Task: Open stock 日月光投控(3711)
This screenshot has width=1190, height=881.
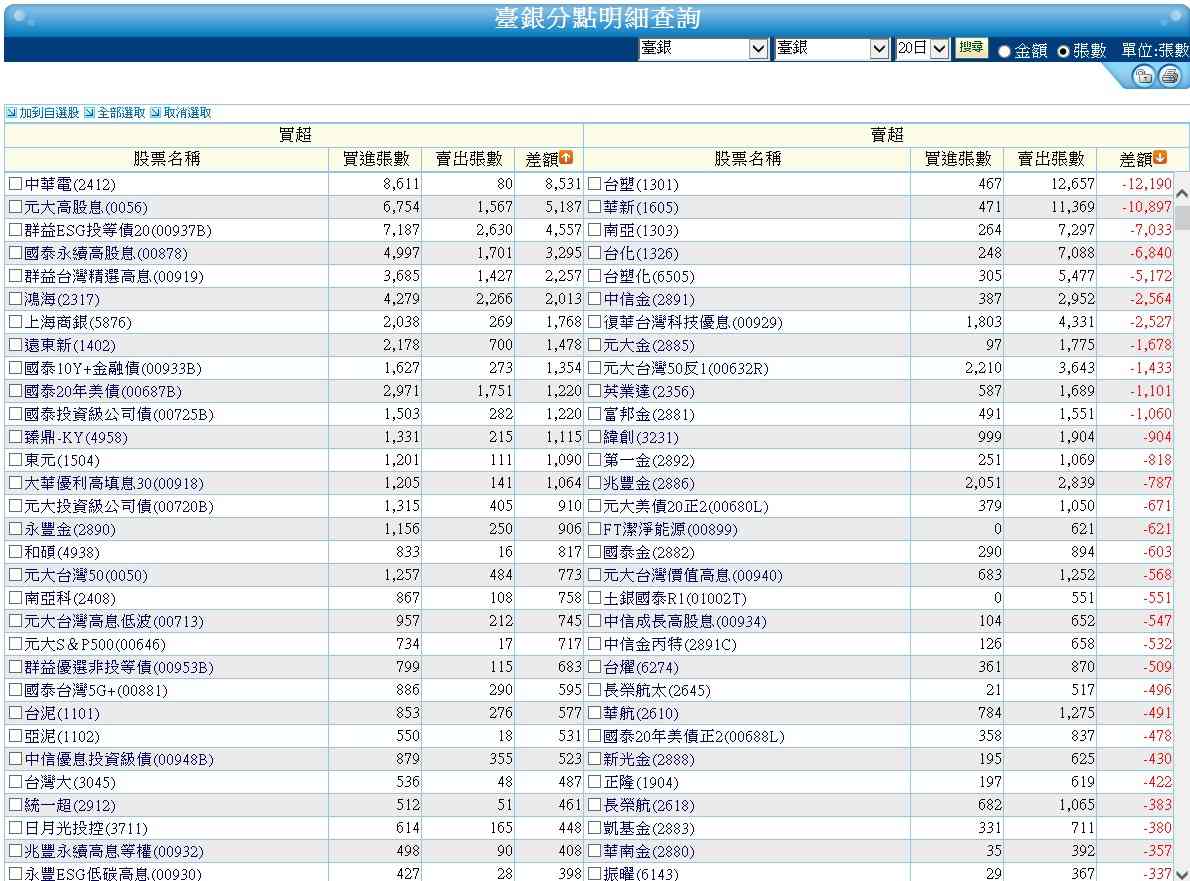Action: pyautogui.click(x=86, y=829)
